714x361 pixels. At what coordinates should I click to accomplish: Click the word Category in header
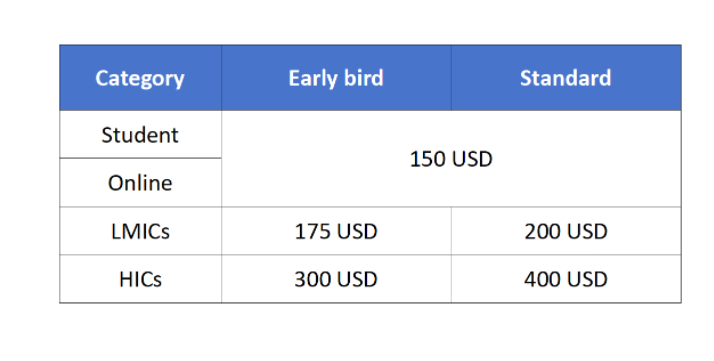(x=140, y=79)
